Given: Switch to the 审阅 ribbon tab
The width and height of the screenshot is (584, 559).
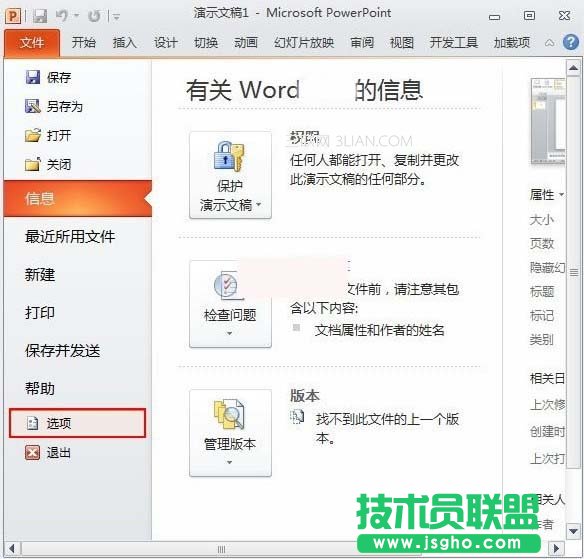Looking at the screenshot, I should pos(362,43).
